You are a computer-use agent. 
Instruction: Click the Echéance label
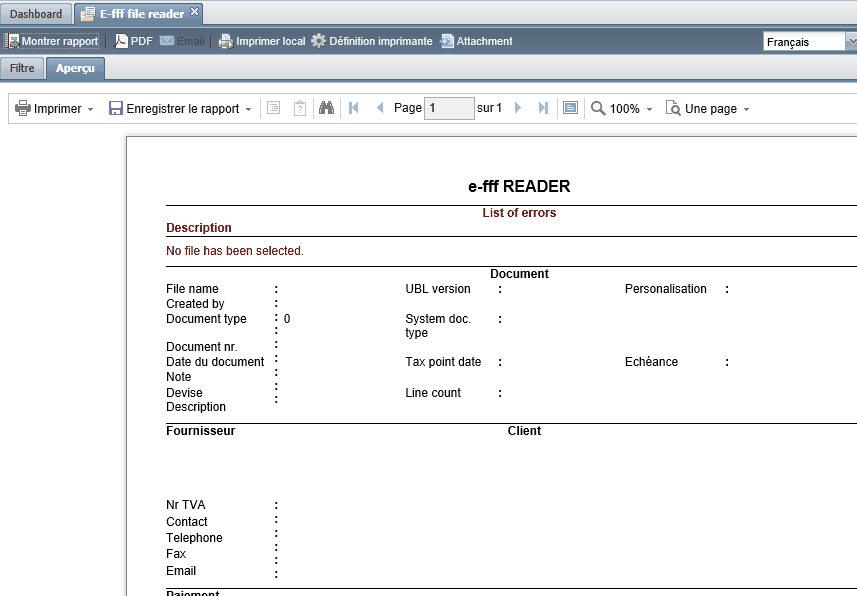[x=651, y=362]
